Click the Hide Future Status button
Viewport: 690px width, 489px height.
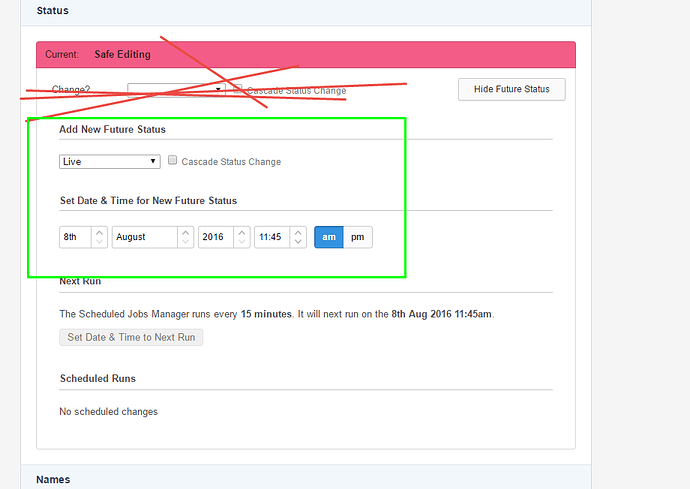[511, 89]
